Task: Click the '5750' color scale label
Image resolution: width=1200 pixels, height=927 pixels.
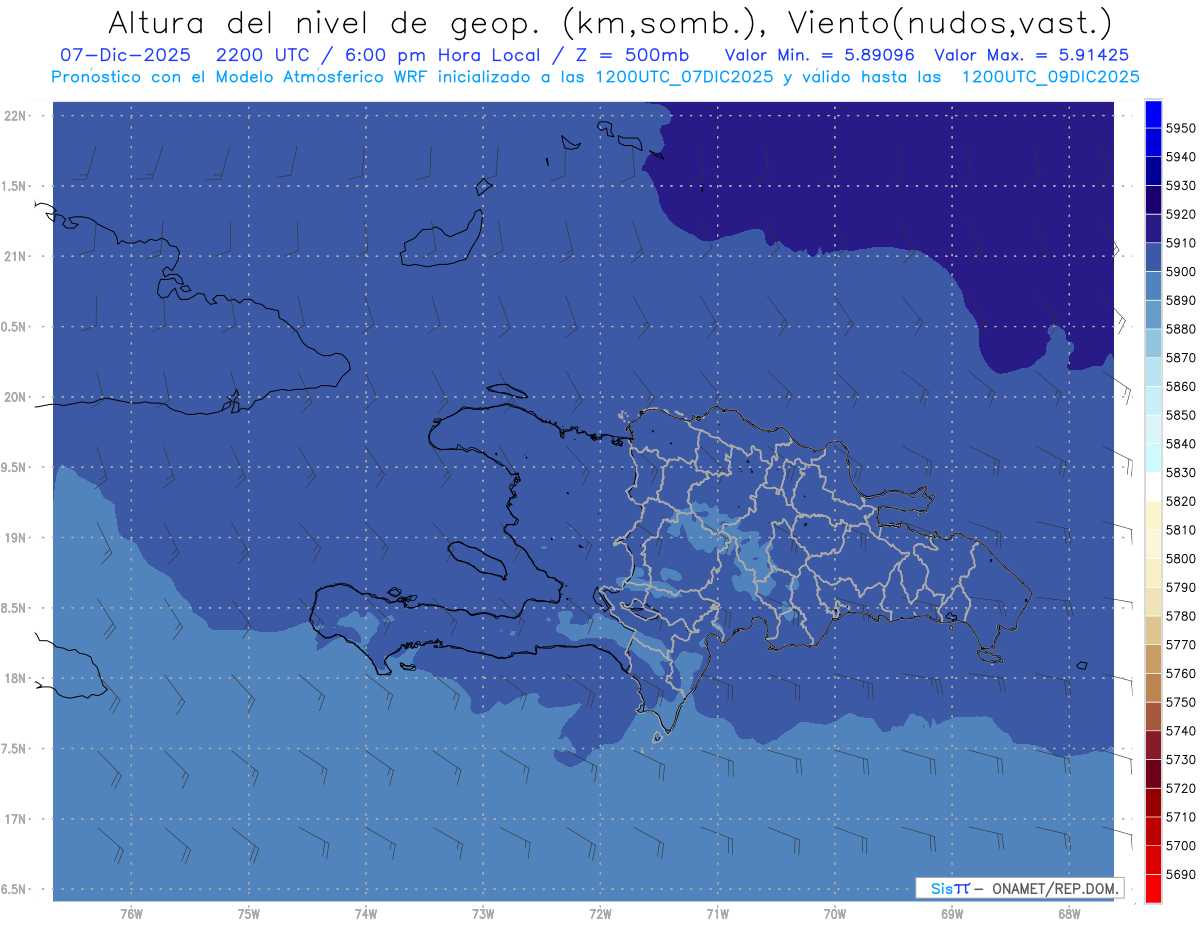Action: [1181, 702]
